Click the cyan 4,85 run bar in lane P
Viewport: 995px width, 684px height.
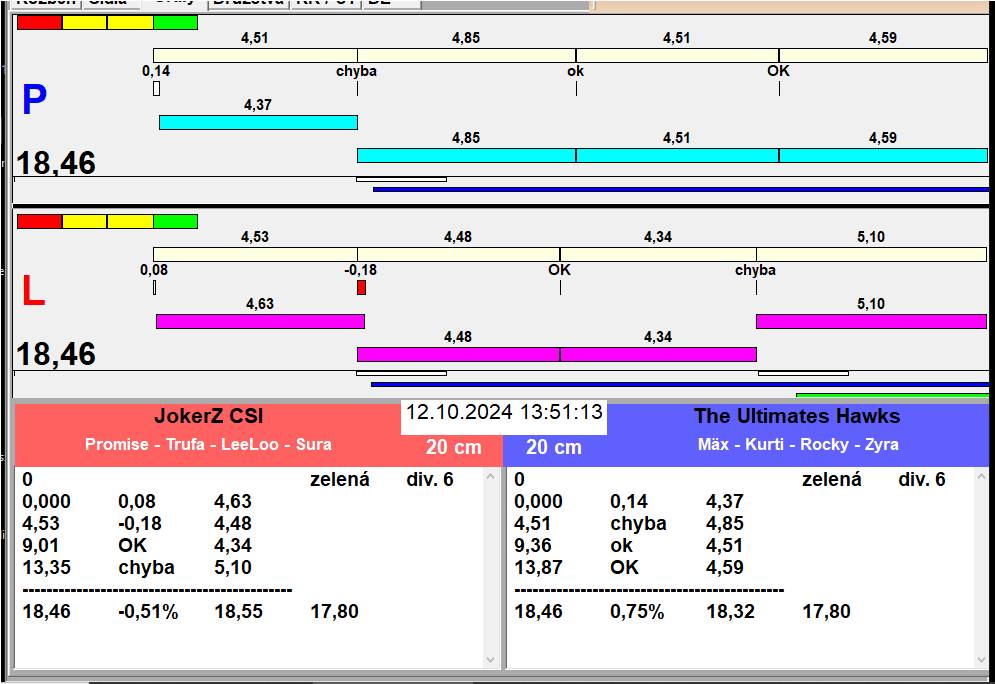tap(466, 155)
